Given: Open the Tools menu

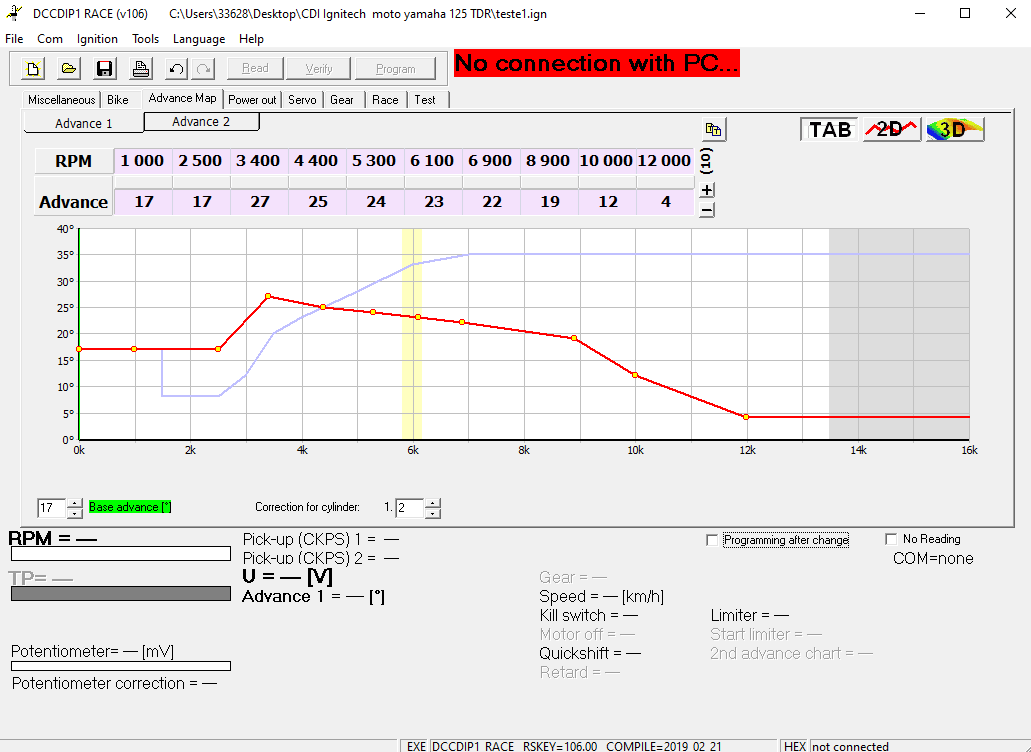Looking at the screenshot, I should pyautogui.click(x=145, y=39).
